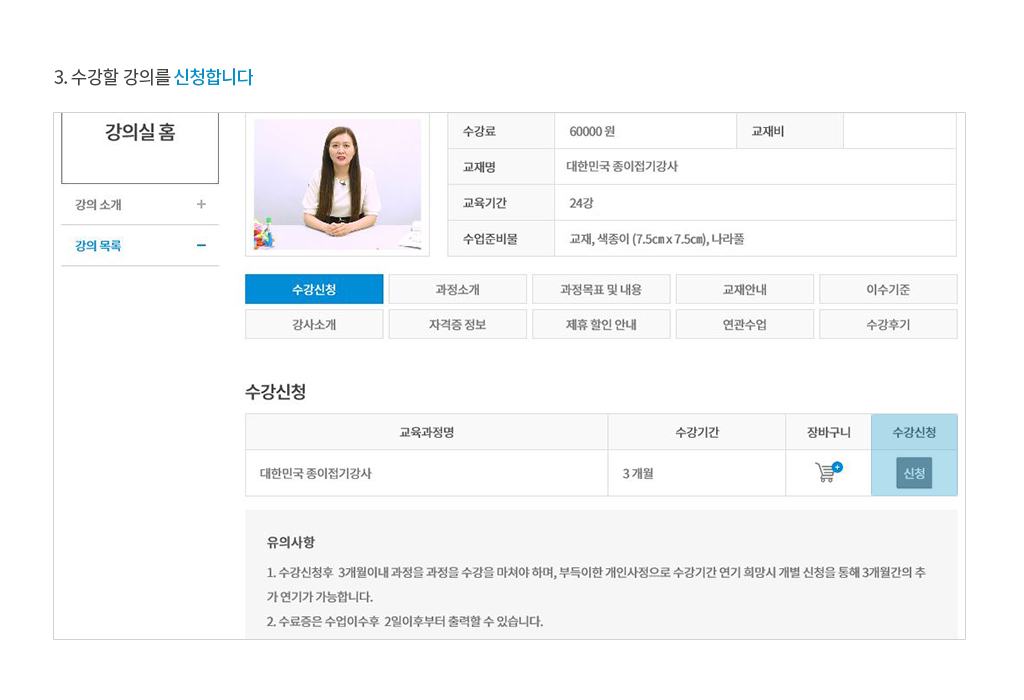Open the 강의 소개 sidebar item

[x=99, y=205]
